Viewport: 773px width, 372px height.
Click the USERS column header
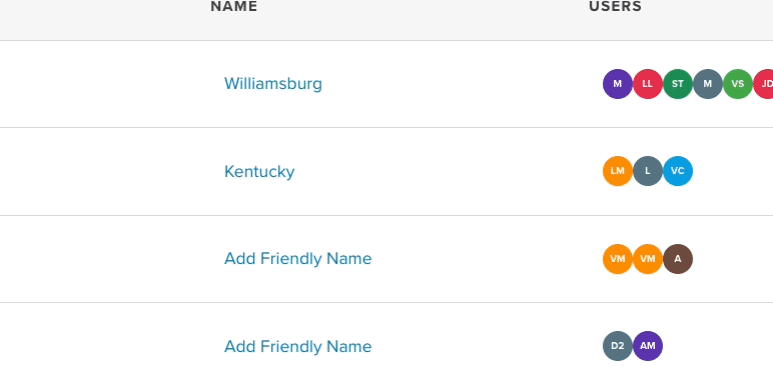point(615,6)
